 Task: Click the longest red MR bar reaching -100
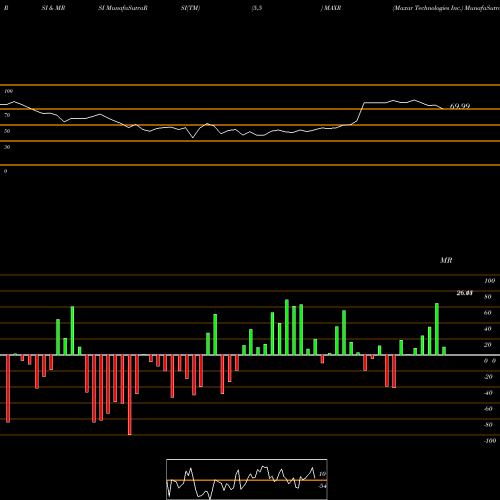pos(130,395)
